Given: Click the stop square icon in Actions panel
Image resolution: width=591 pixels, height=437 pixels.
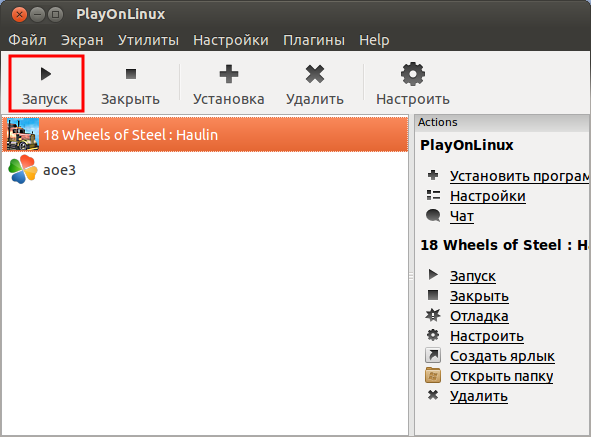Looking at the screenshot, I should pyautogui.click(x=433, y=295).
